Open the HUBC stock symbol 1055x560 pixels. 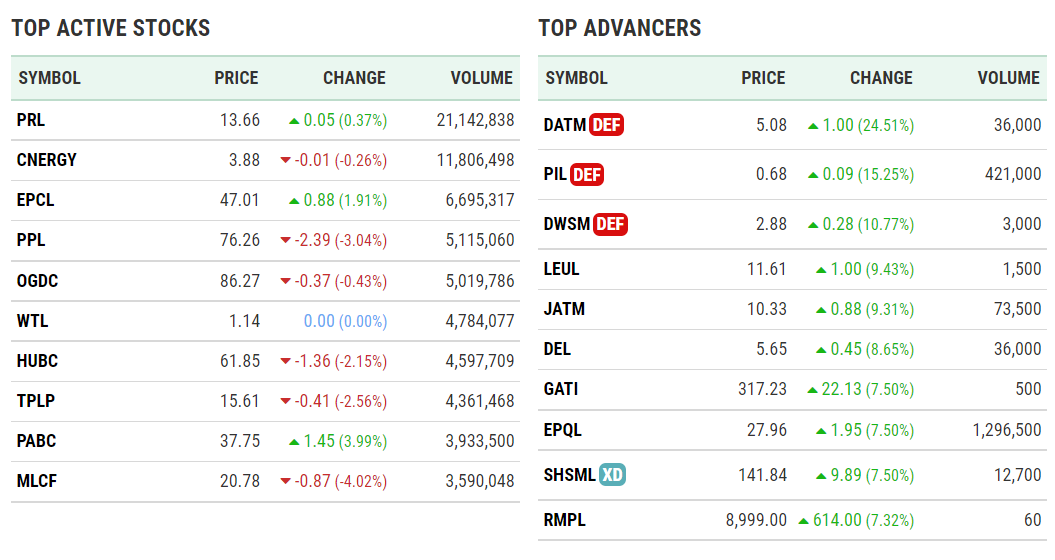(37, 361)
